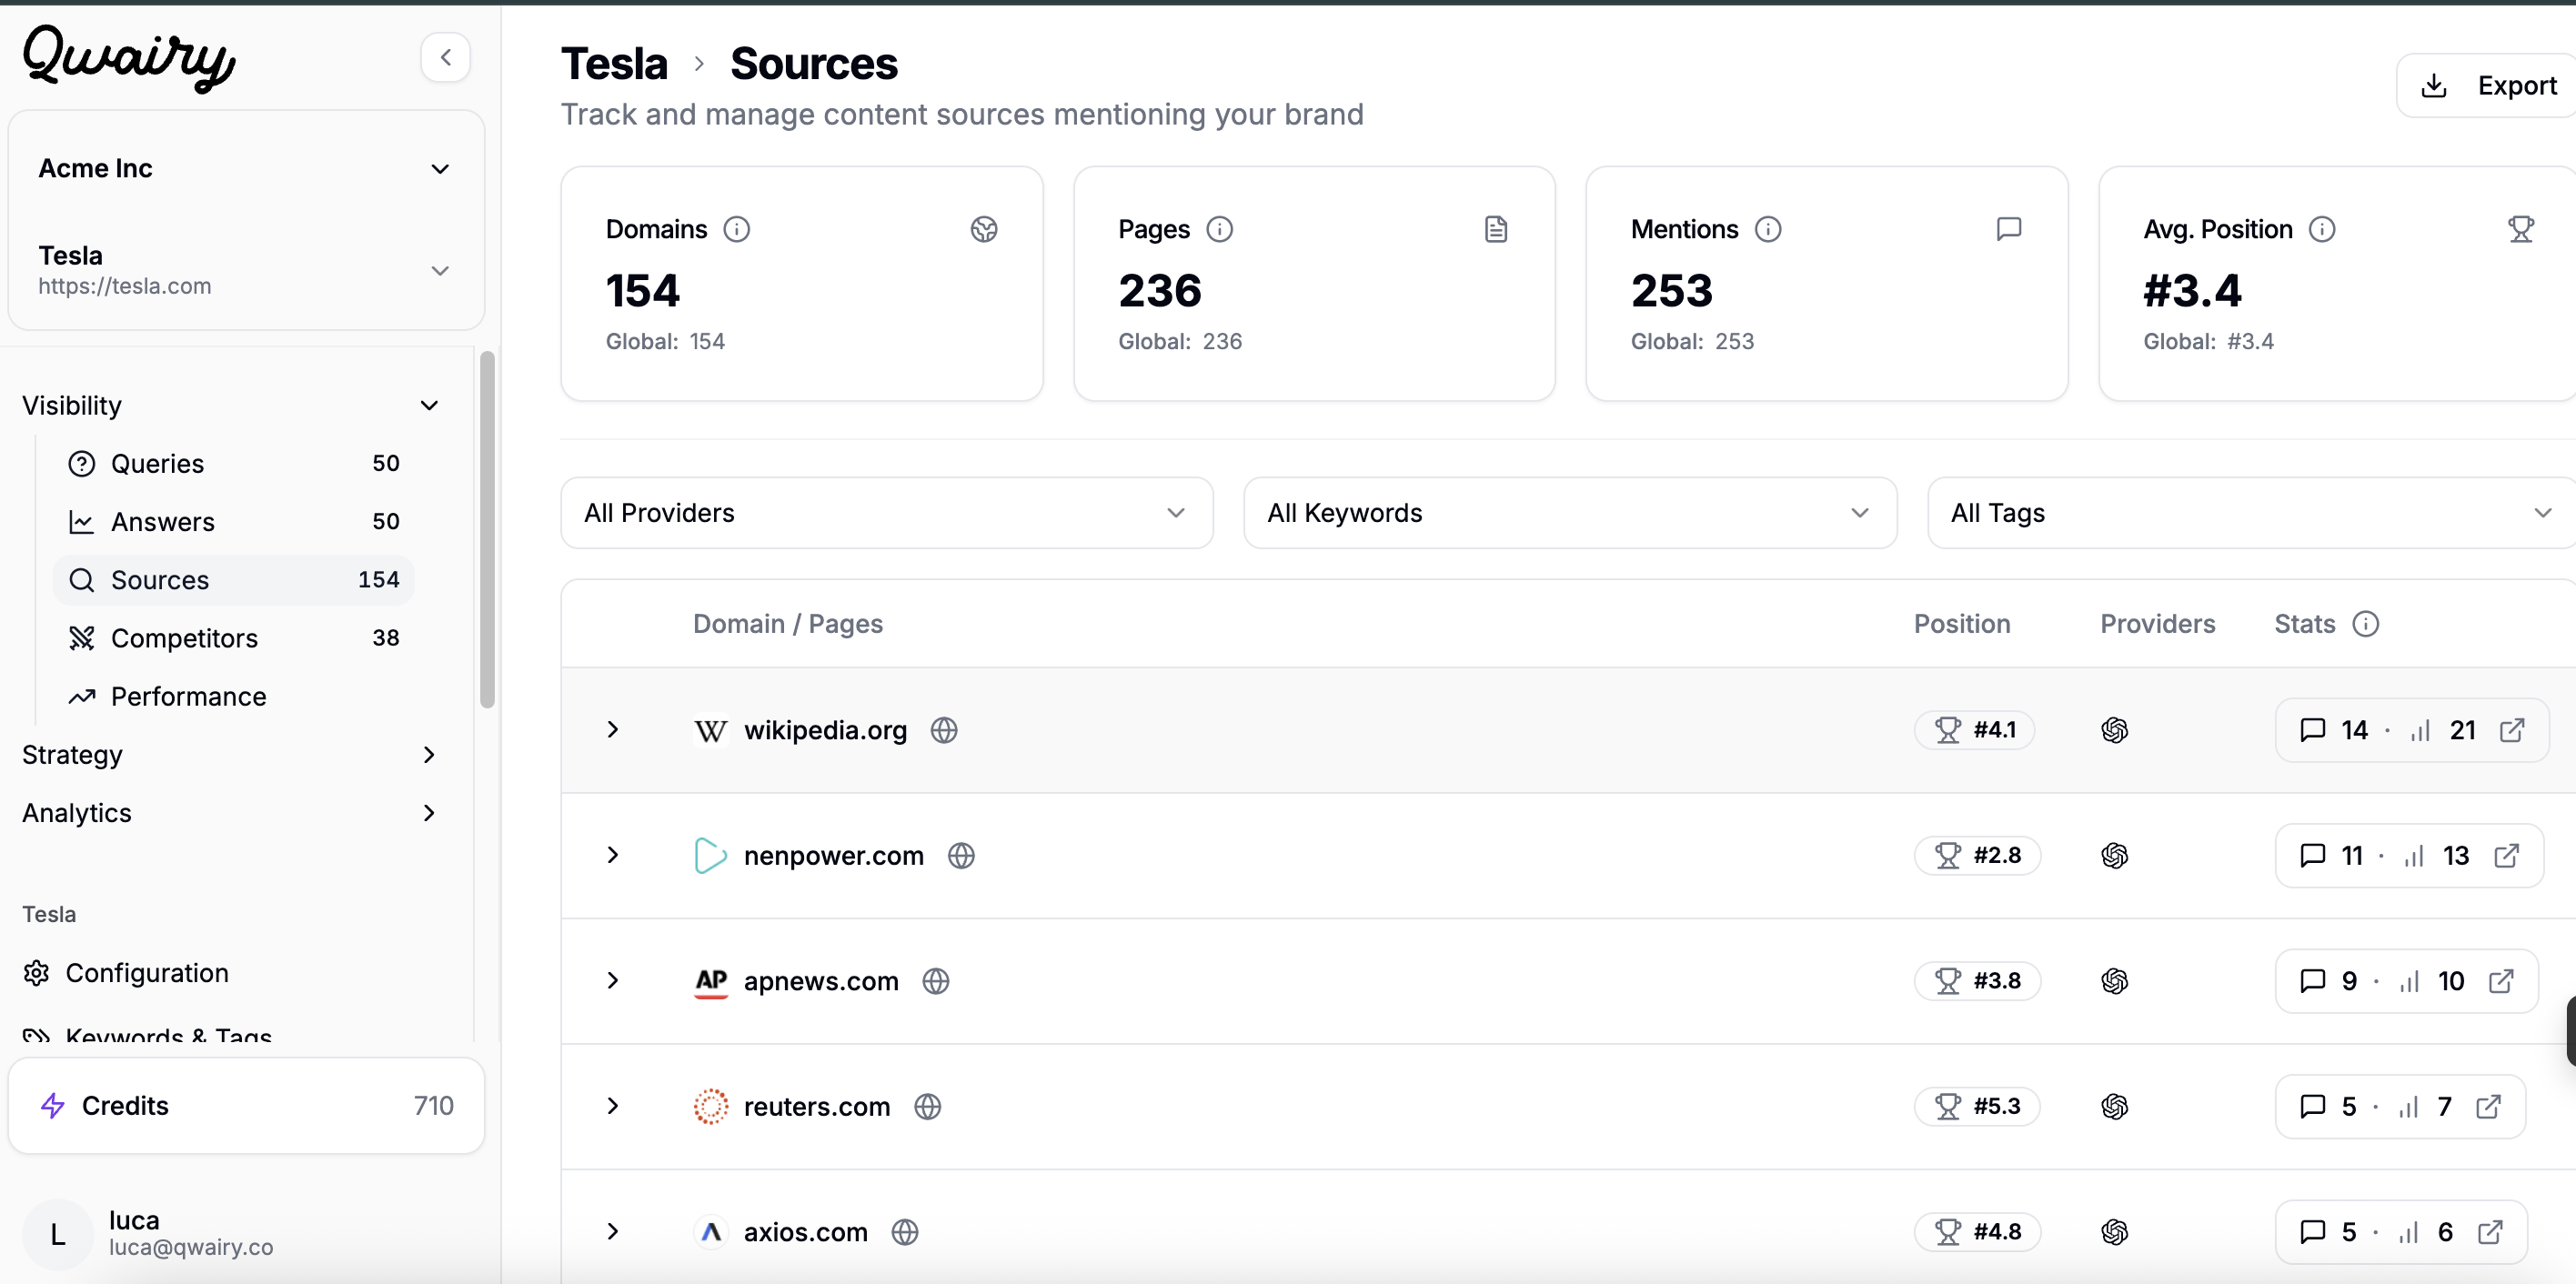The image size is (2576, 1284).
Task: Click the Providers column header
Action: coord(2157,624)
